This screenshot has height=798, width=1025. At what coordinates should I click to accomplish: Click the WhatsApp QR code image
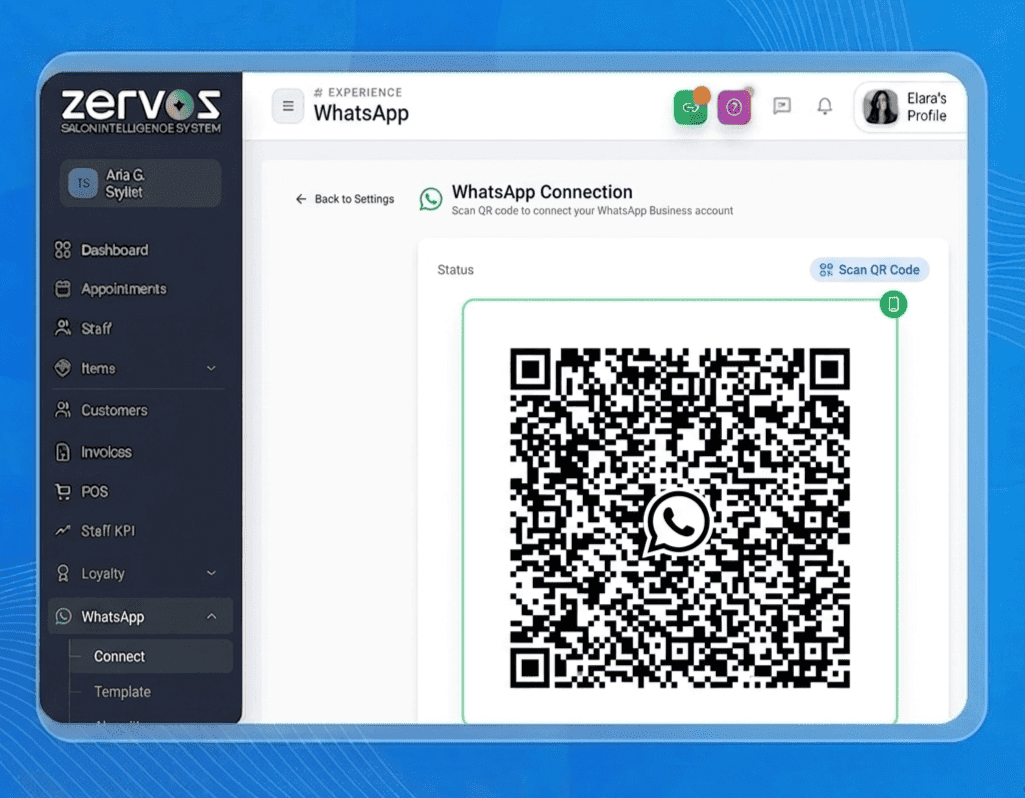680,518
